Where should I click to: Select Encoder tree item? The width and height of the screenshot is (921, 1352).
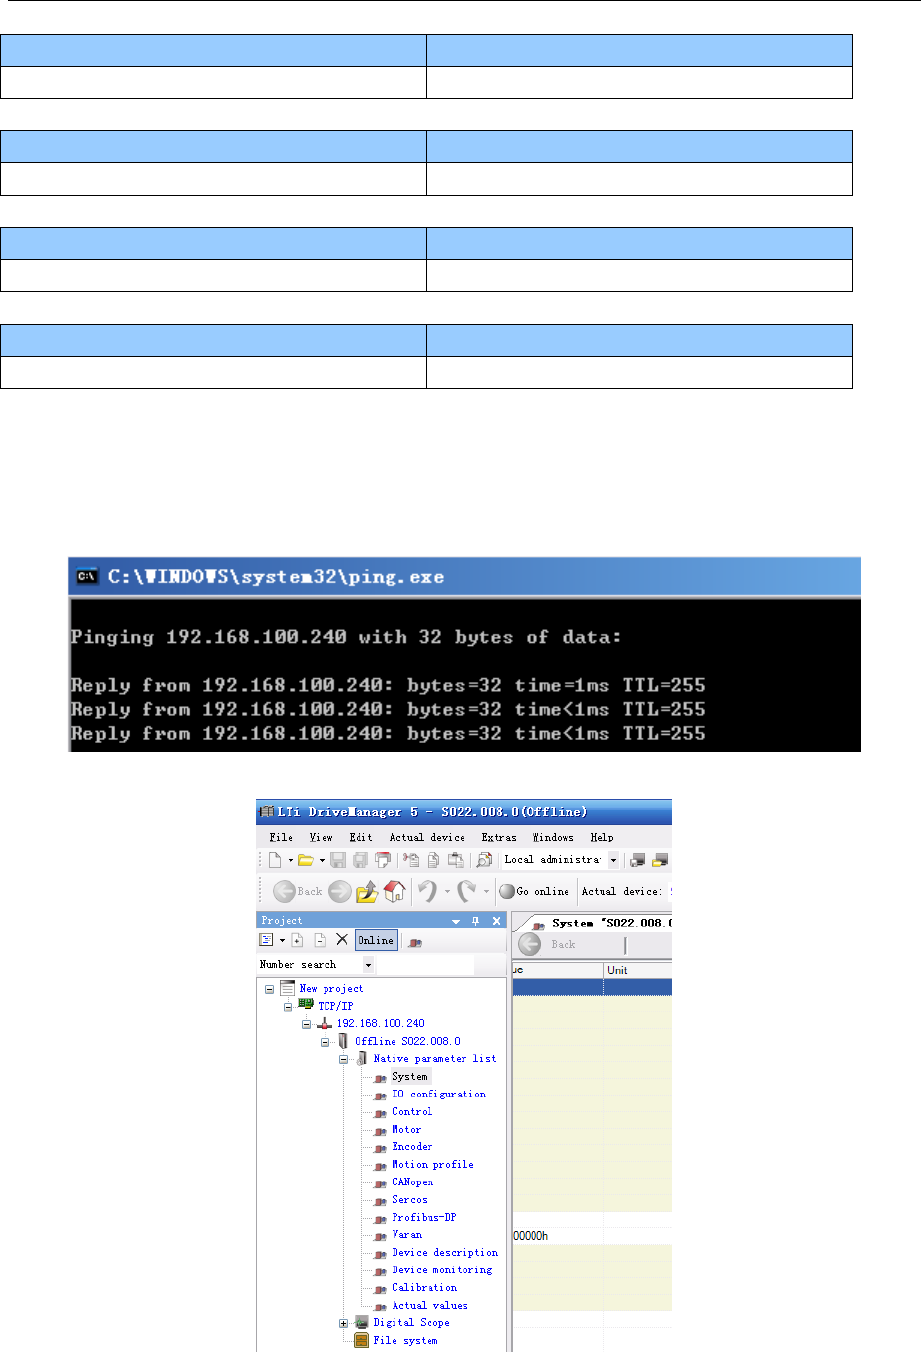click(412, 1147)
